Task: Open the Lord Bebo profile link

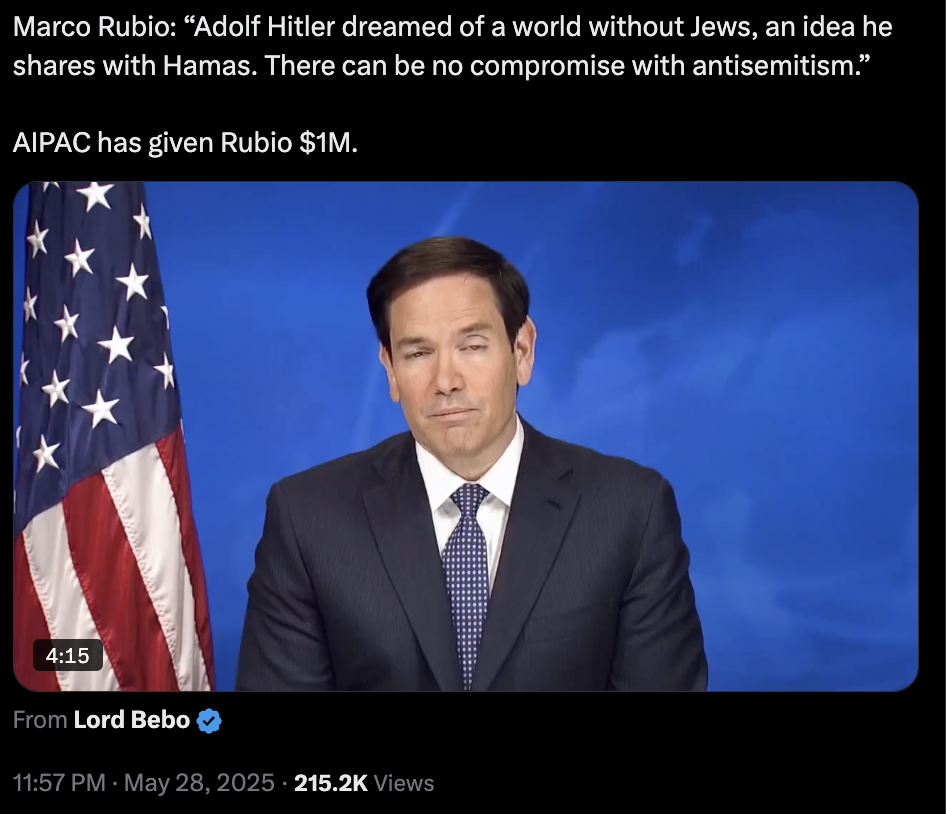Action: coord(132,720)
